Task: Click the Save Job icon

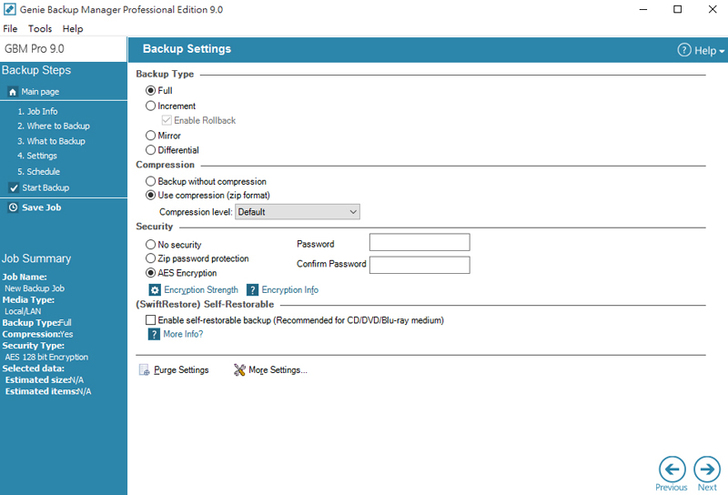Action: 13,207
